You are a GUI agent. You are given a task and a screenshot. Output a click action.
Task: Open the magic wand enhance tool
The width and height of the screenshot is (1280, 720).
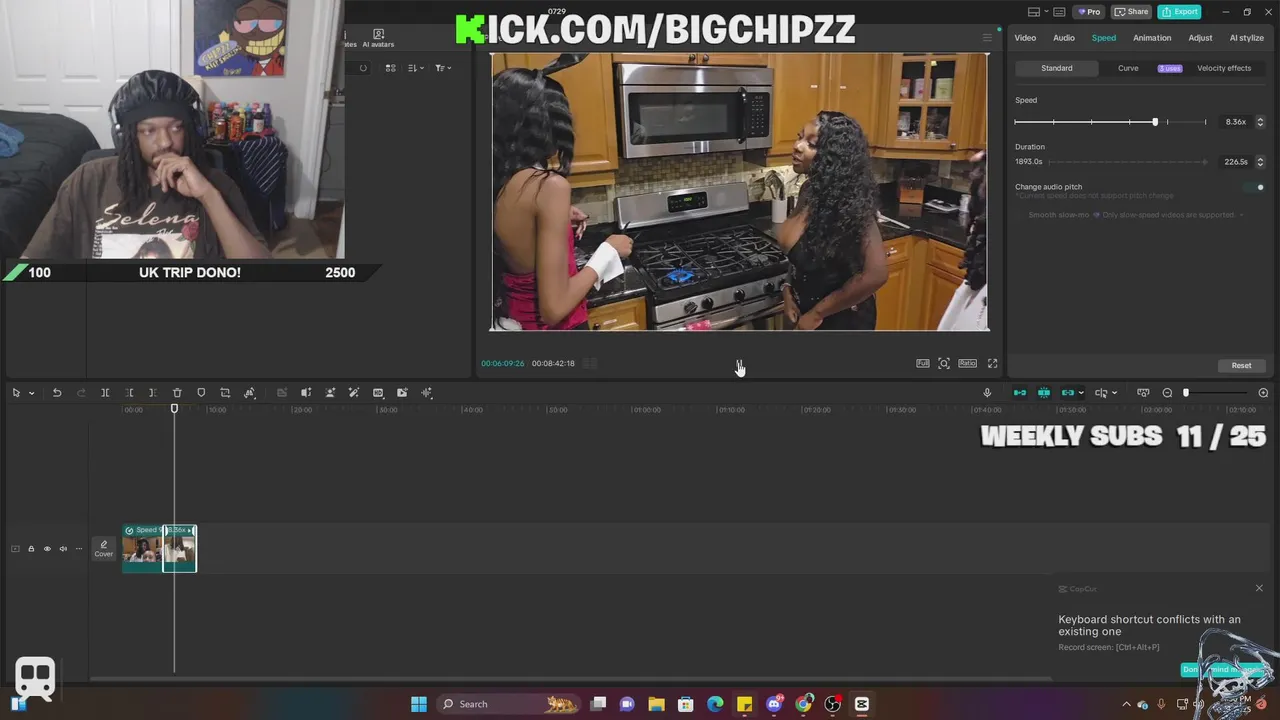354,393
